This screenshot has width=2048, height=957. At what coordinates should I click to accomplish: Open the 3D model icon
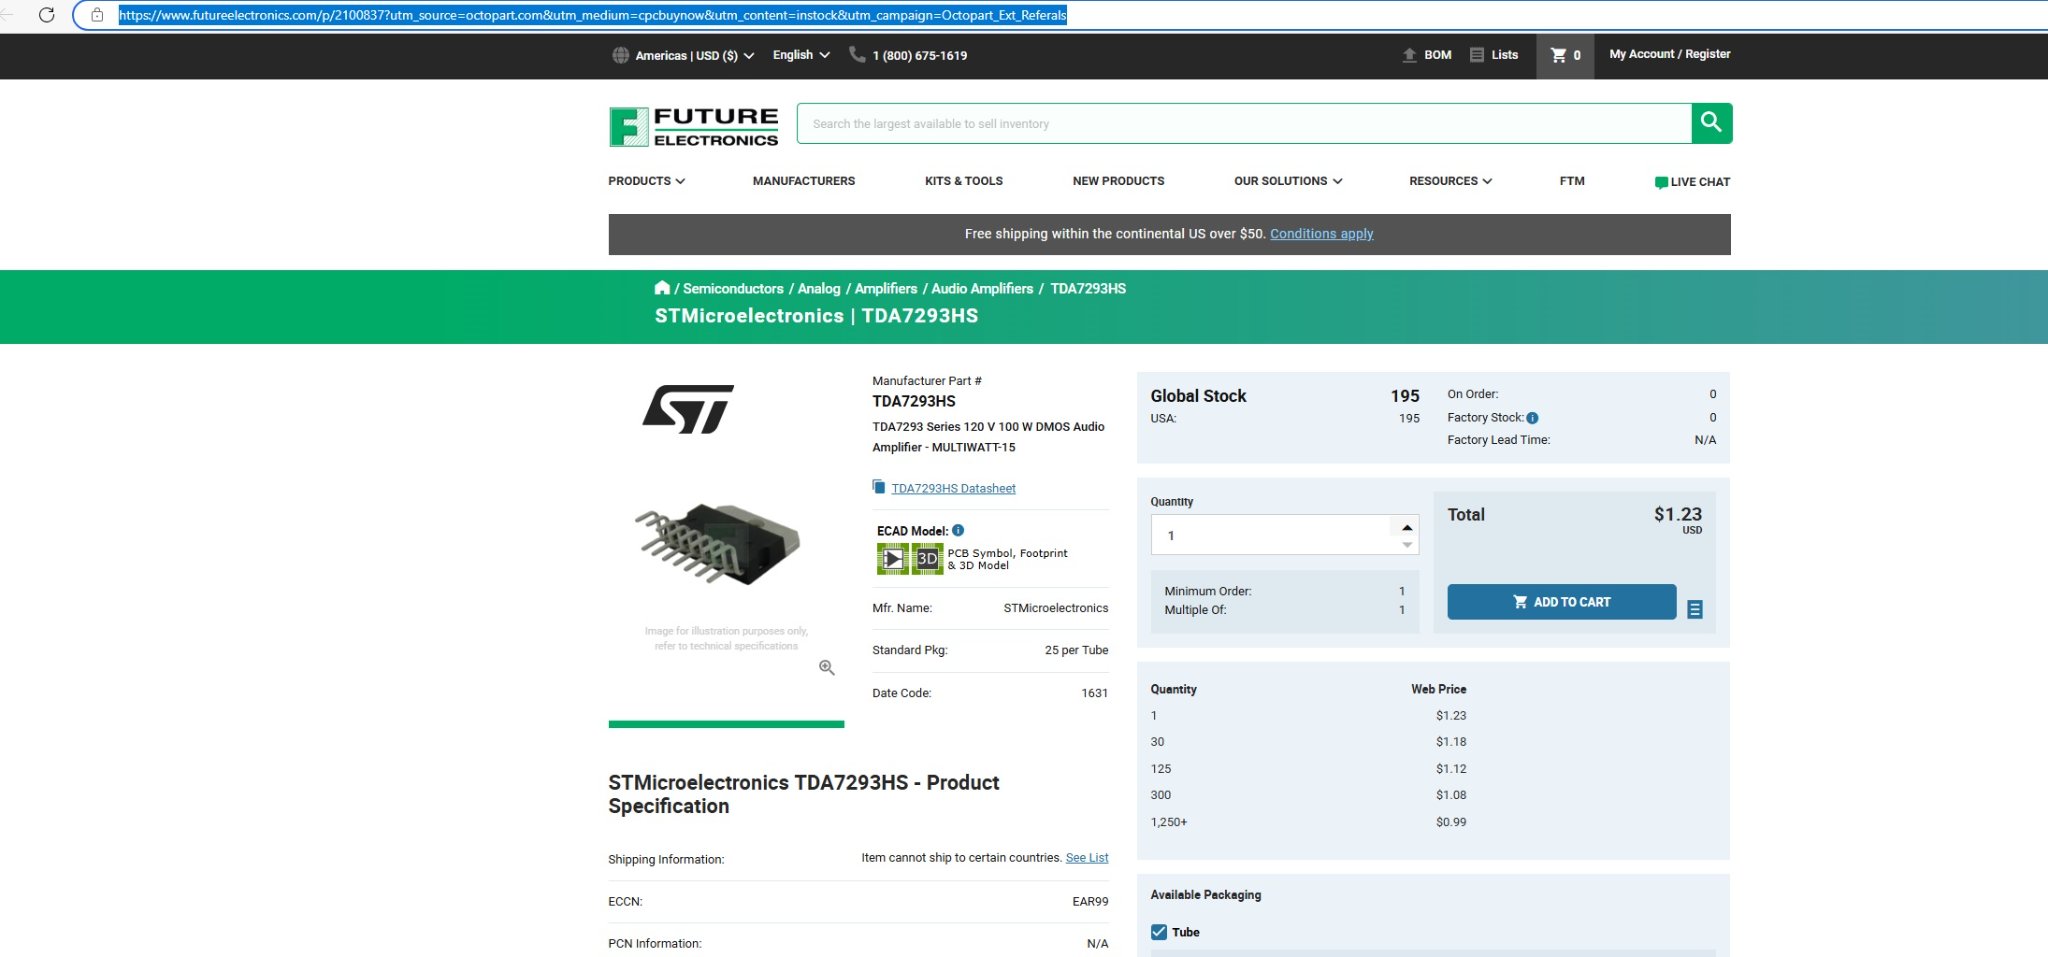[927, 558]
